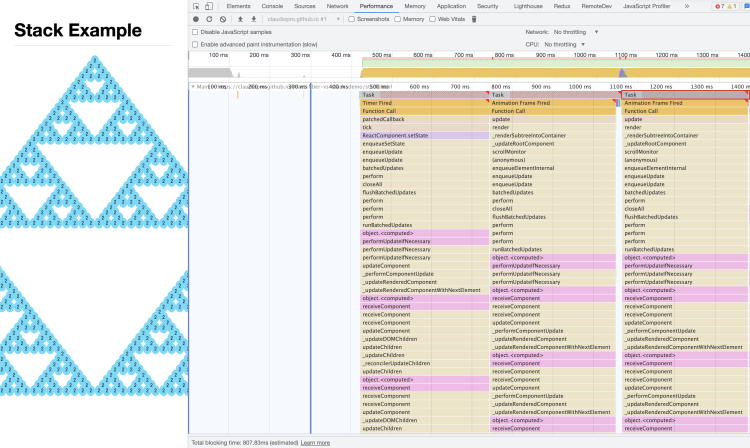Viewport: 750px width, 448px height.
Task: Click the Total blocking time status text
Action: 244,443
